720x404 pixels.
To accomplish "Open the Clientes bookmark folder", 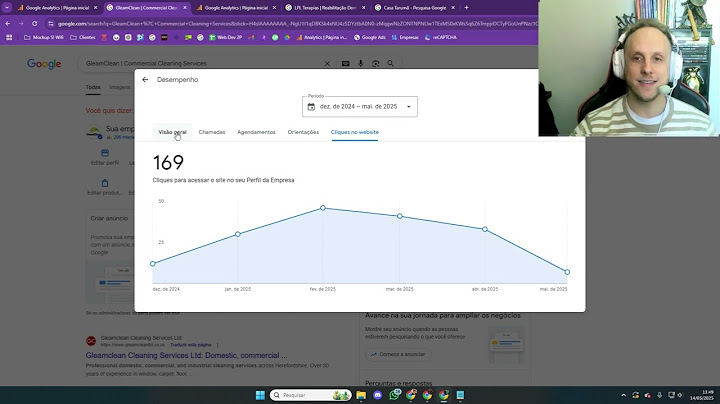I will 83,38.
